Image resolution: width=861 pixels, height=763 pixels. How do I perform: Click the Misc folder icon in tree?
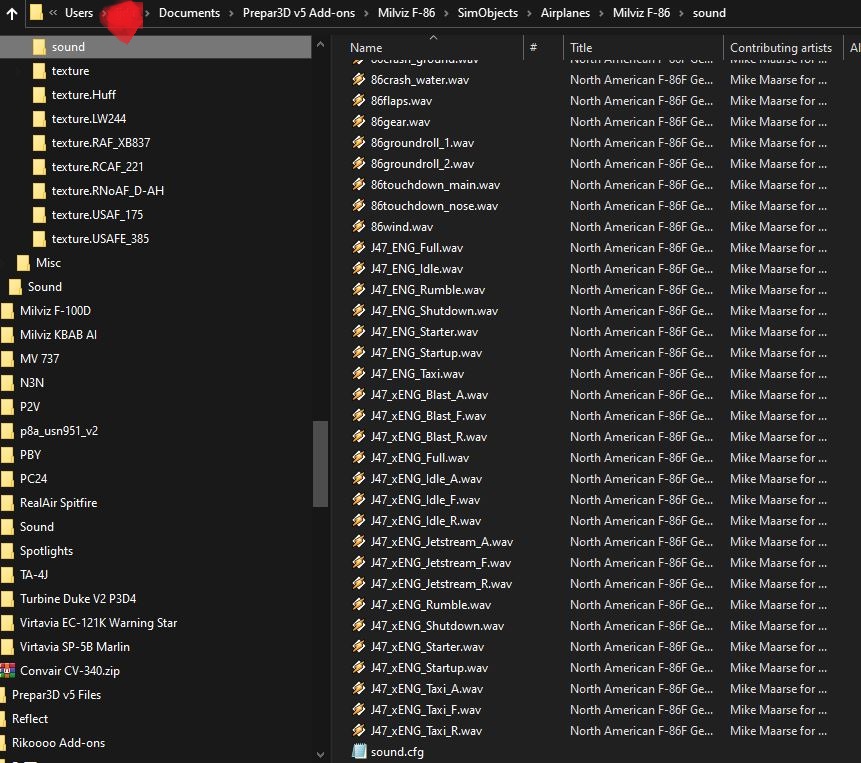point(23,262)
